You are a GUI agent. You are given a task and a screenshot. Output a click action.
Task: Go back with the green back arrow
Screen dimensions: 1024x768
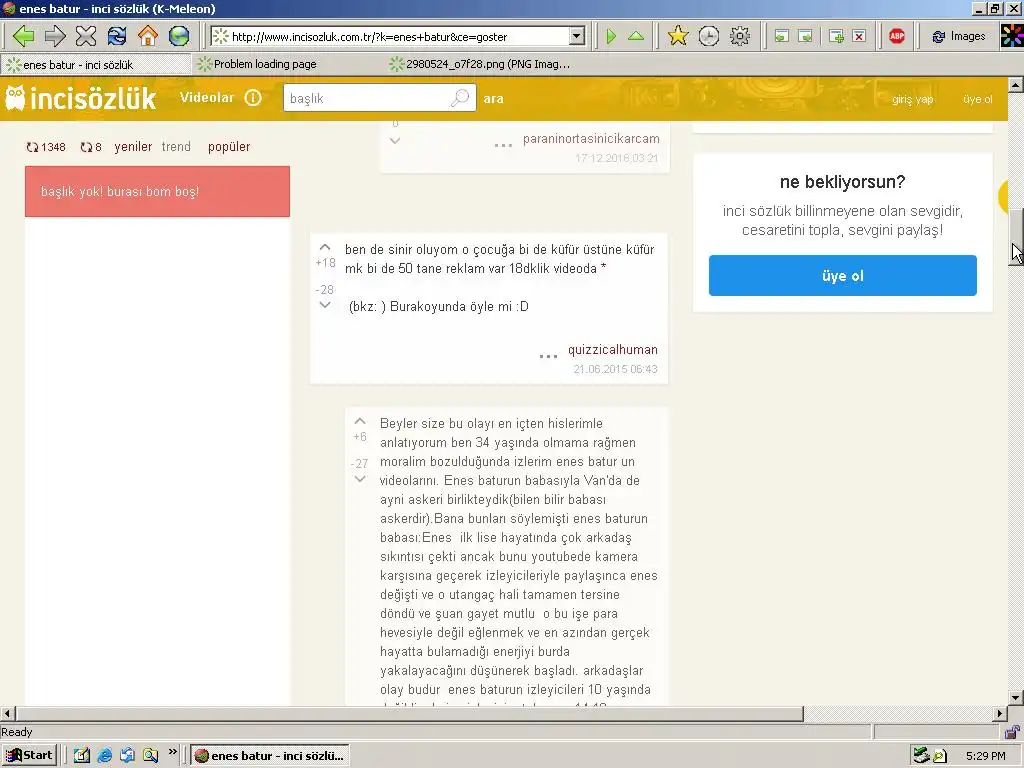pyautogui.click(x=23, y=36)
